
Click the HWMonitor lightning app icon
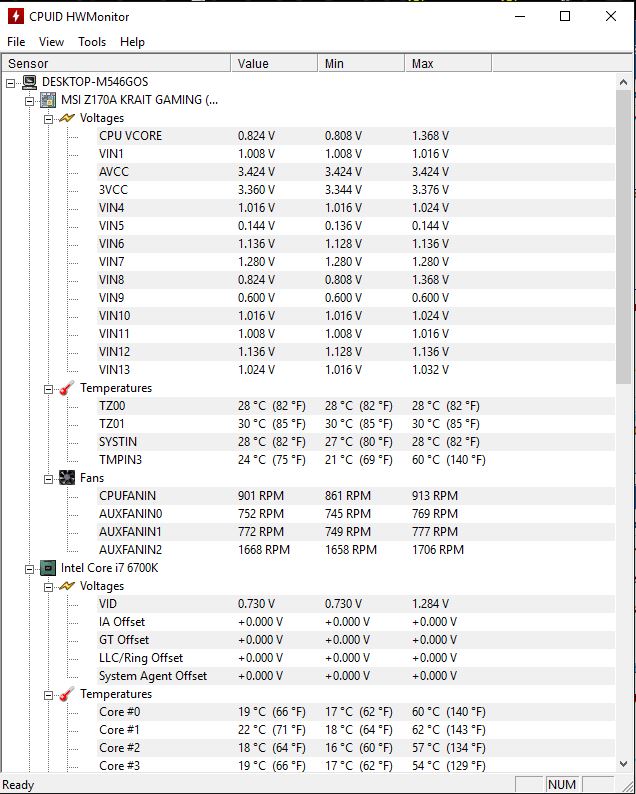coord(15,16)
